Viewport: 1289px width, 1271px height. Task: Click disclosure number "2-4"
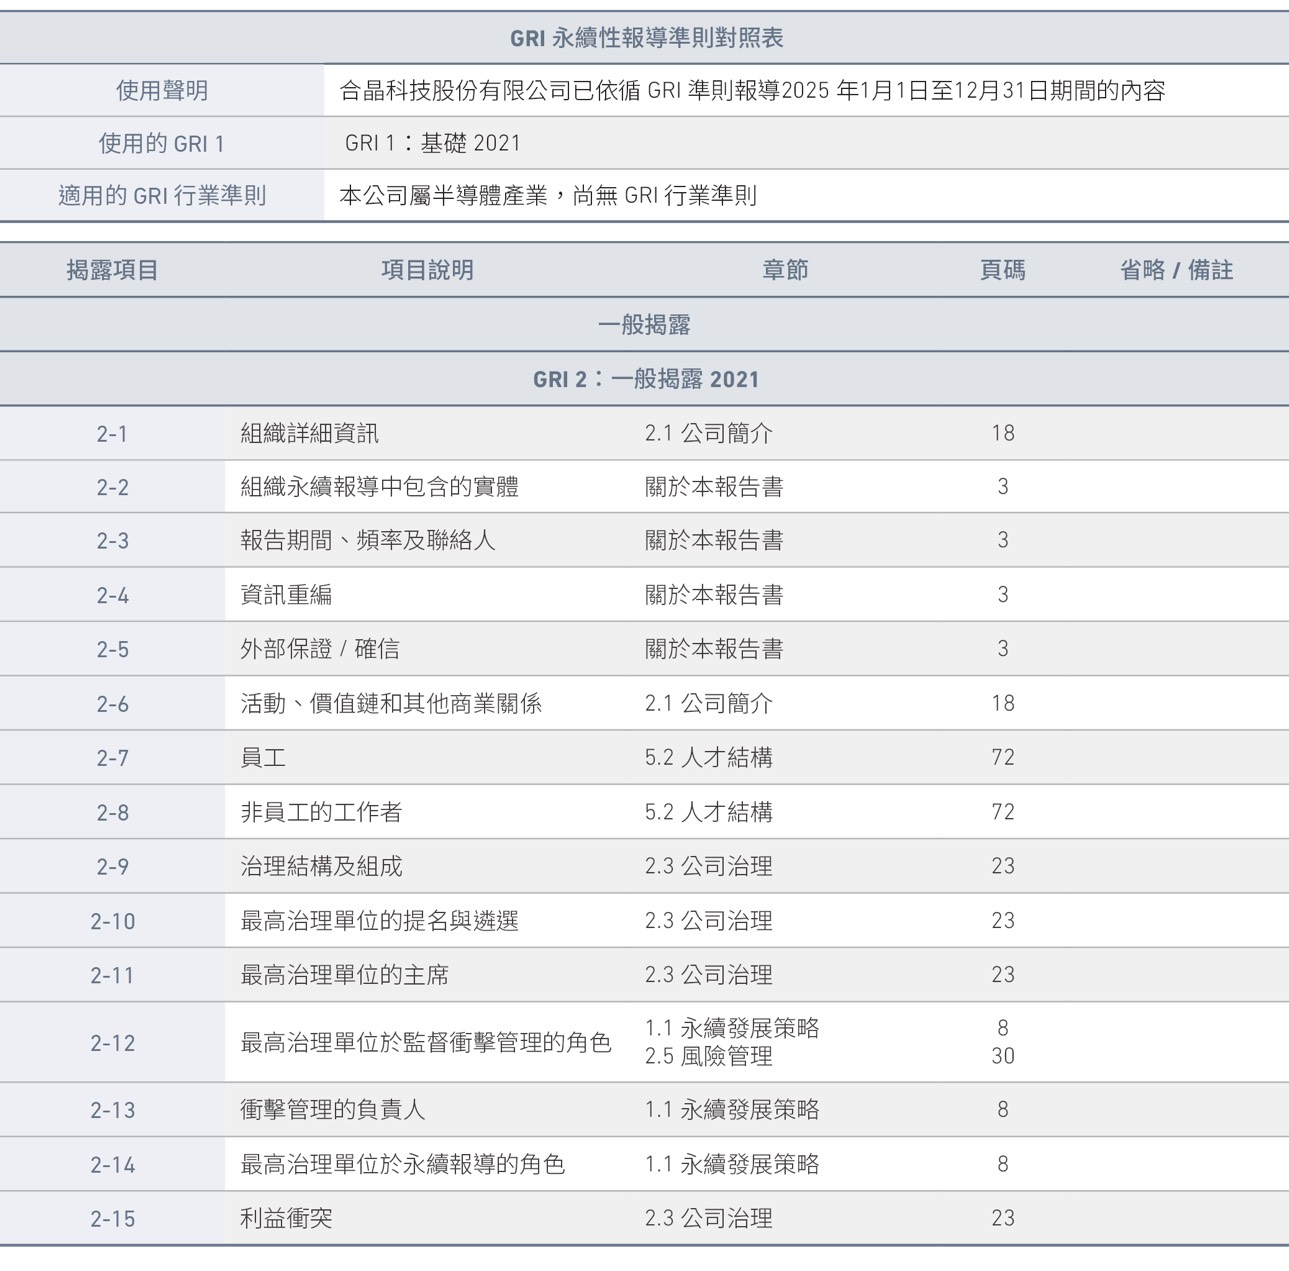coord(112,596)
